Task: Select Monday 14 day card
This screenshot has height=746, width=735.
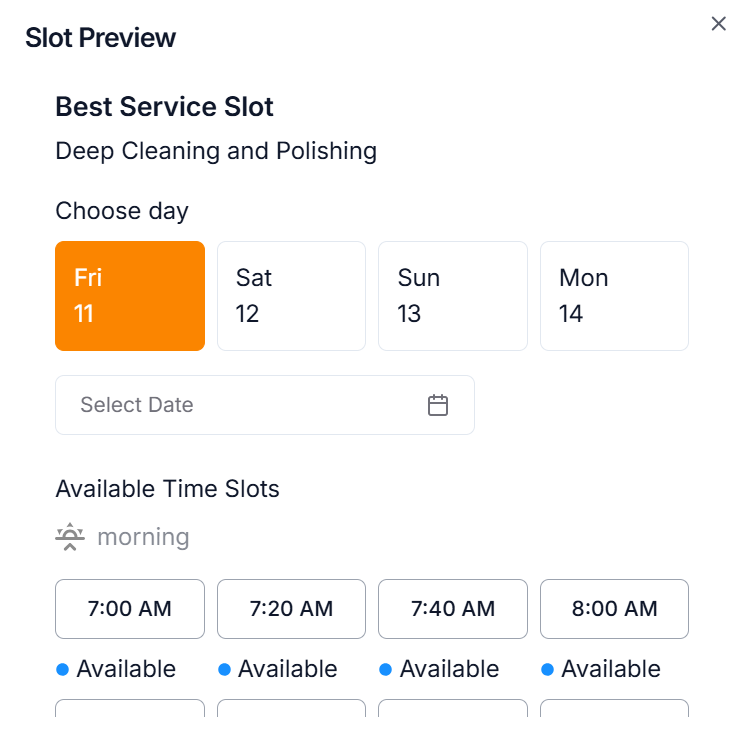Action: click(614, 296)
